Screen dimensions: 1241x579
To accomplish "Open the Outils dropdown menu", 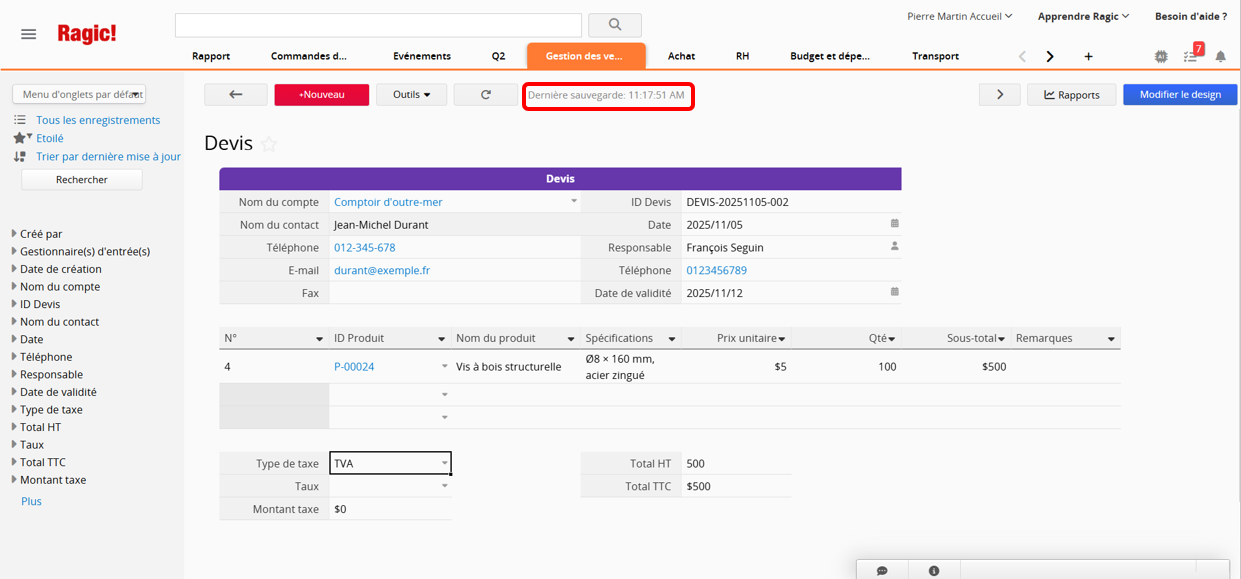I will [411, 95].
